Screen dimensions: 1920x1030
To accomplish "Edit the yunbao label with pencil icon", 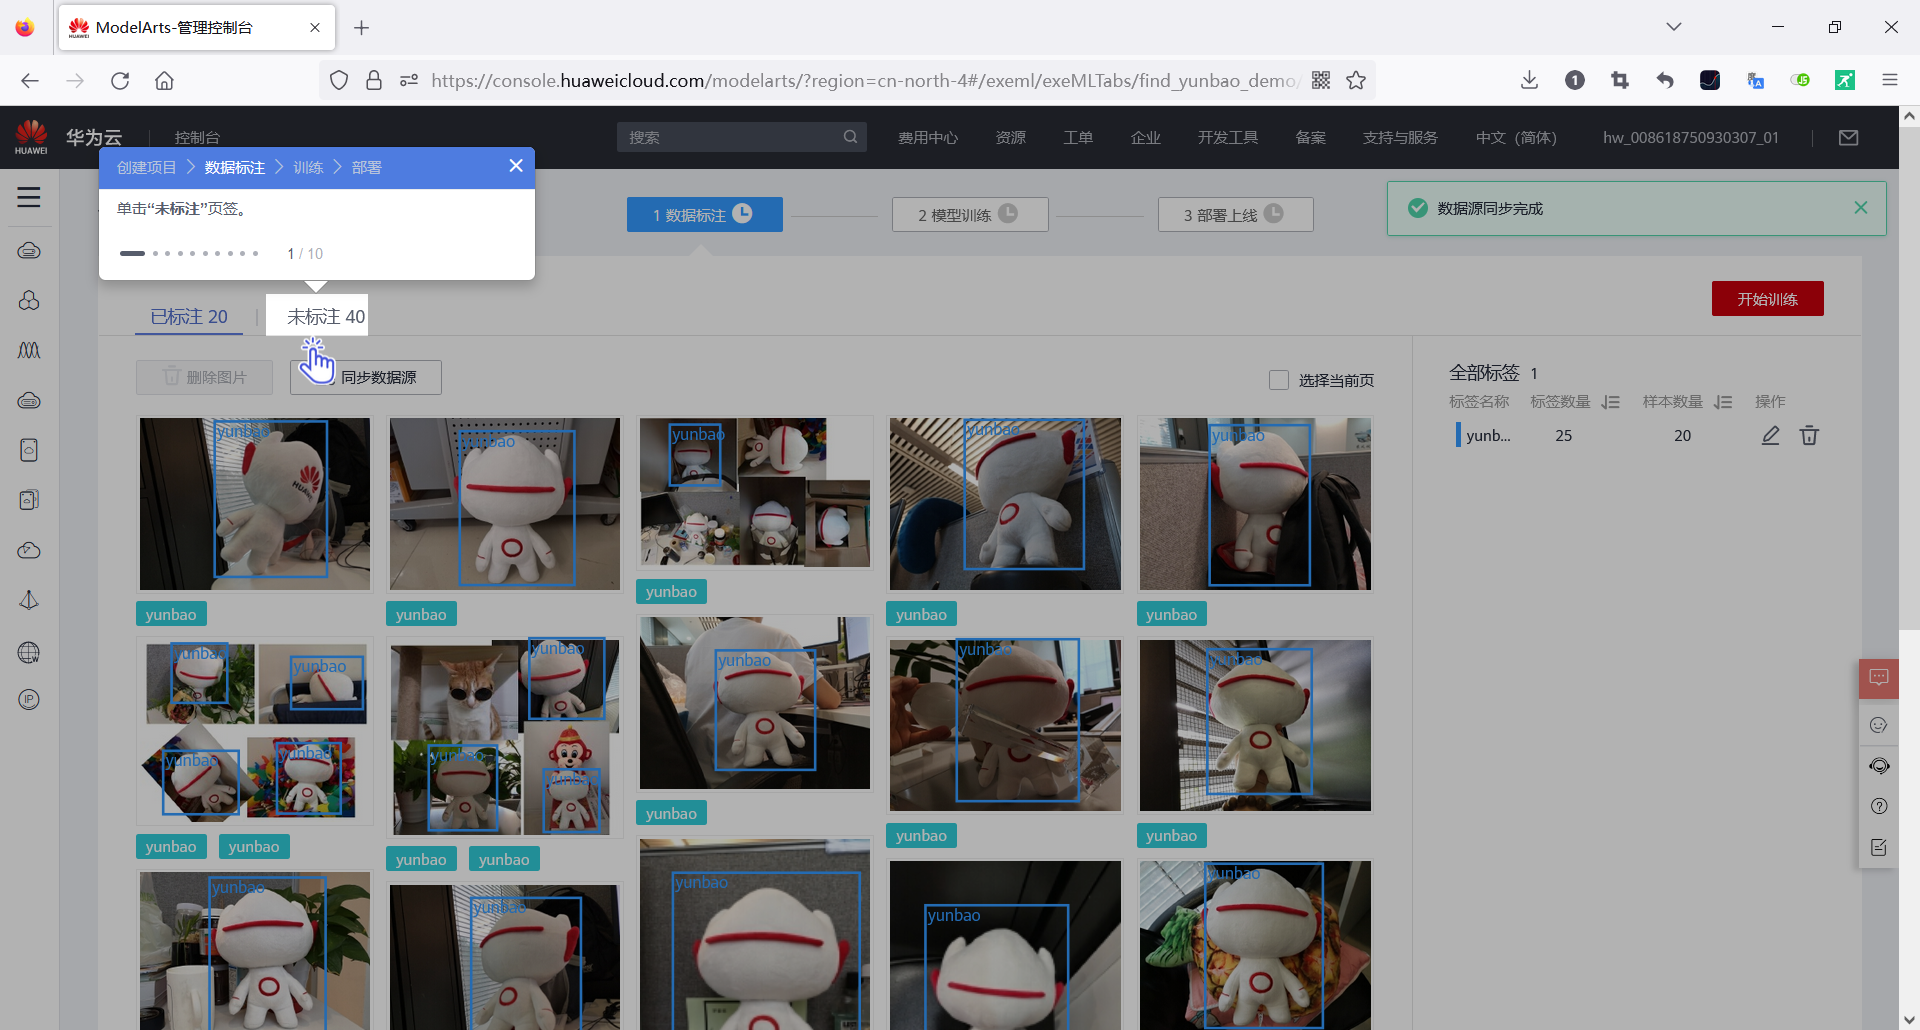I will [x=1770, y=435].
